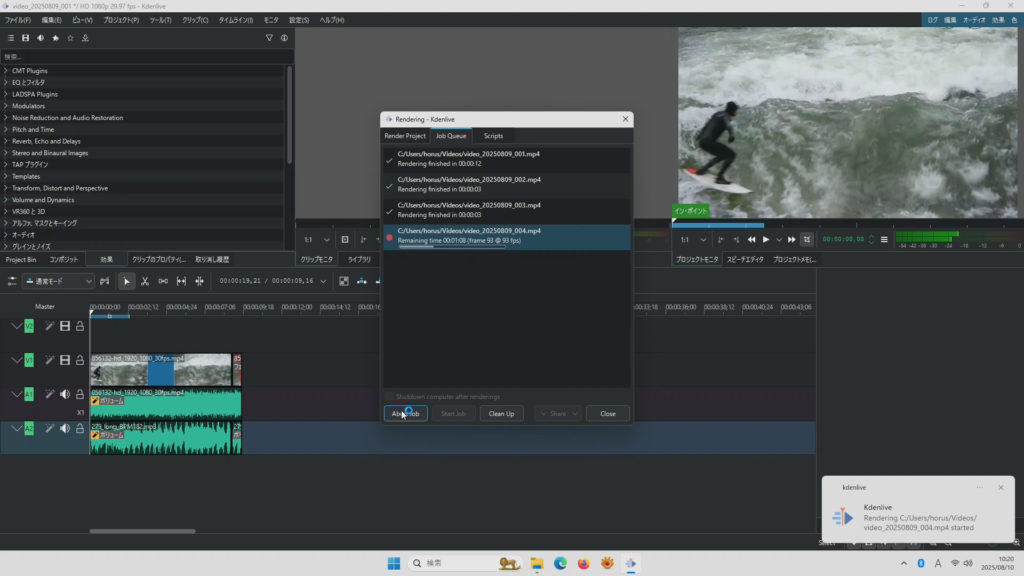Open the Firefox icon in the taskbar
The height and width of the screenshot is (576, 1024).
[584, 563]
